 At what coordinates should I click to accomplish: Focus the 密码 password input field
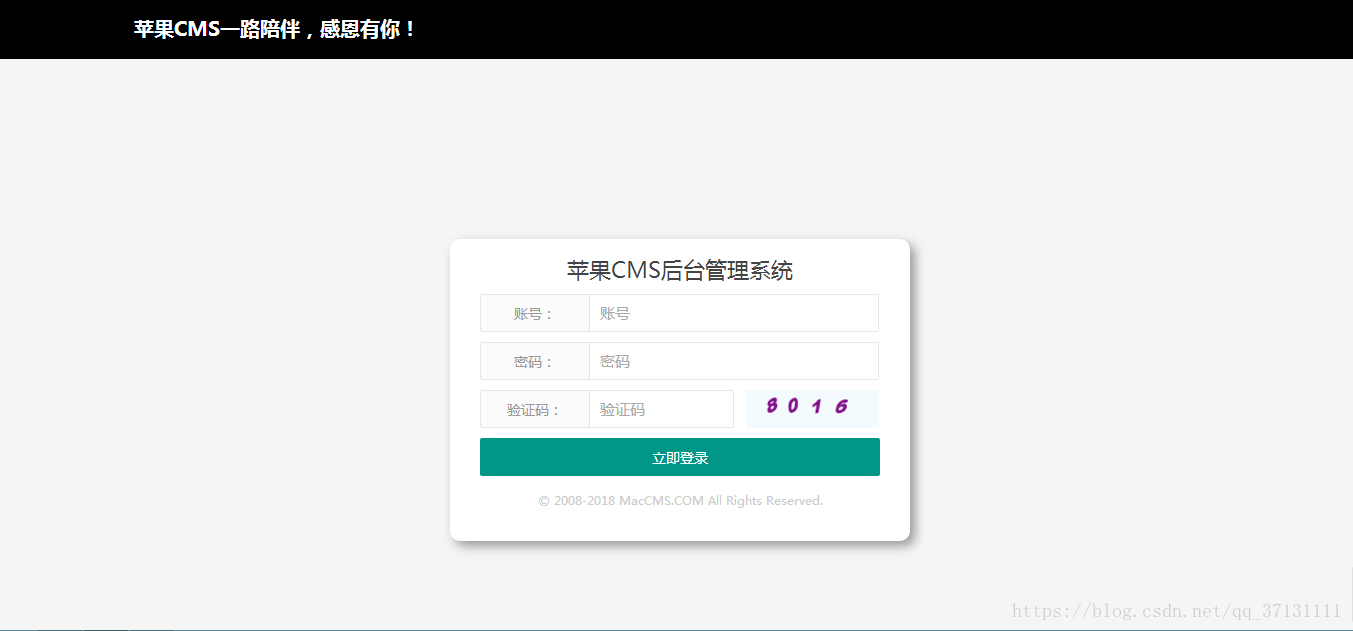tap(733, 361)
